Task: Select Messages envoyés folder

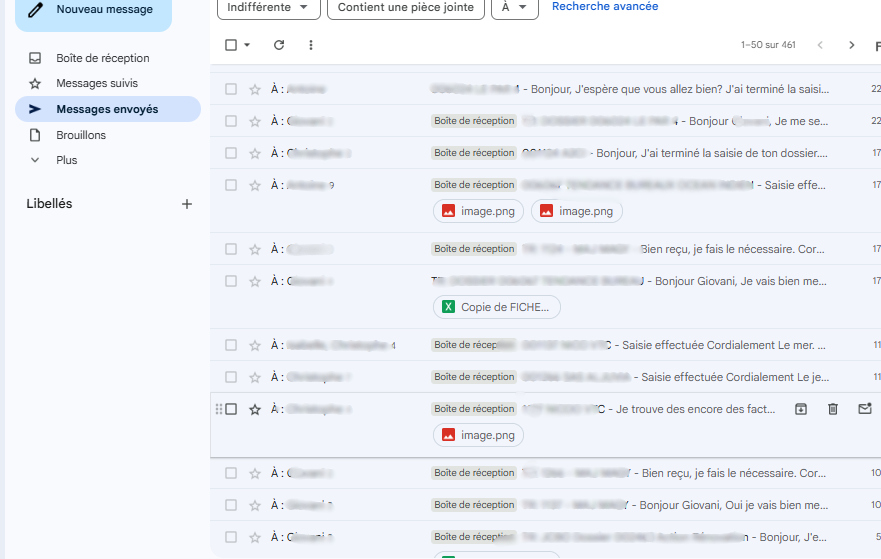Action: (x=108, y=109)
